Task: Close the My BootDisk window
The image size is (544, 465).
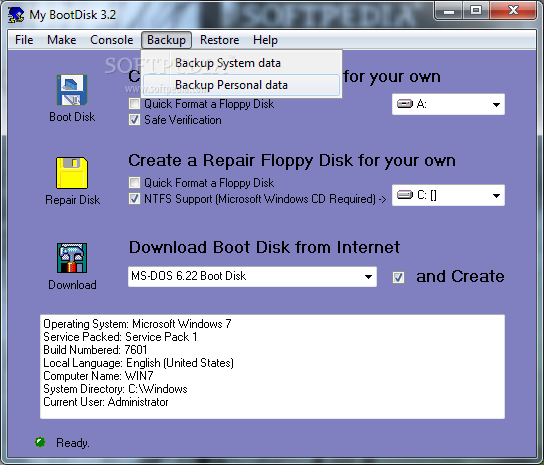Action: 513,11
